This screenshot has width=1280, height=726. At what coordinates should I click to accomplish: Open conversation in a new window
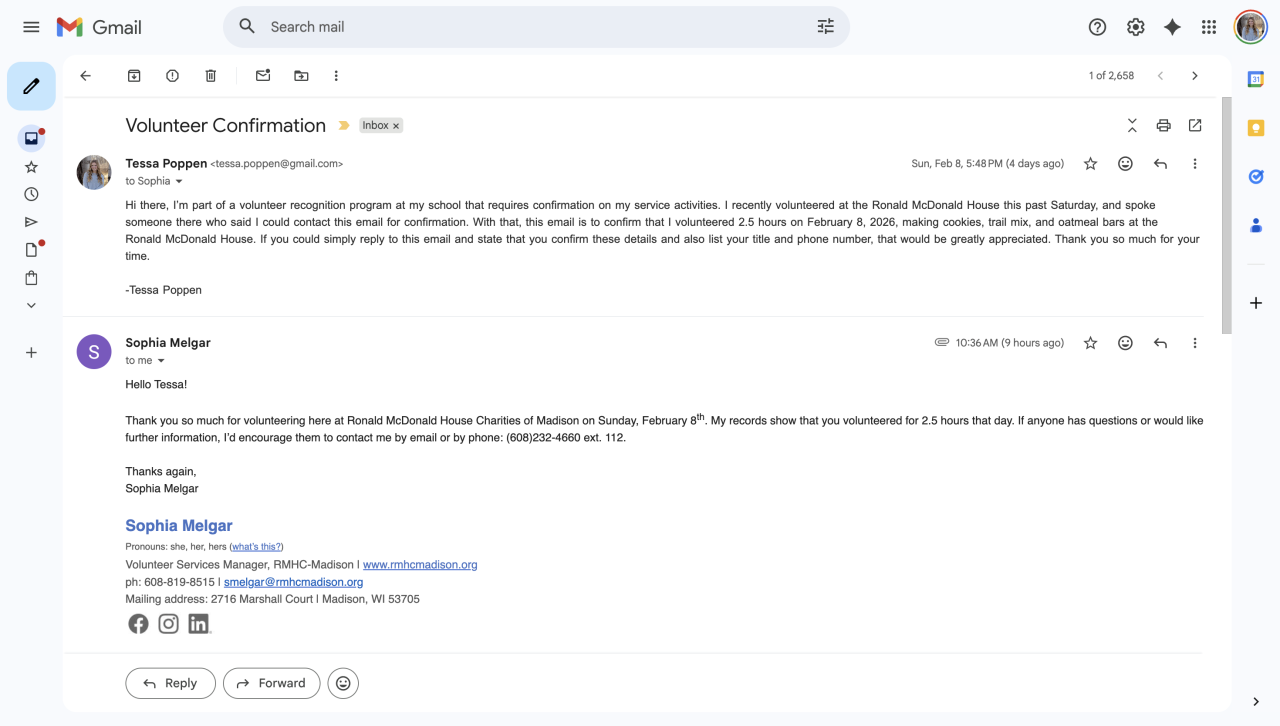[1195, 126]
